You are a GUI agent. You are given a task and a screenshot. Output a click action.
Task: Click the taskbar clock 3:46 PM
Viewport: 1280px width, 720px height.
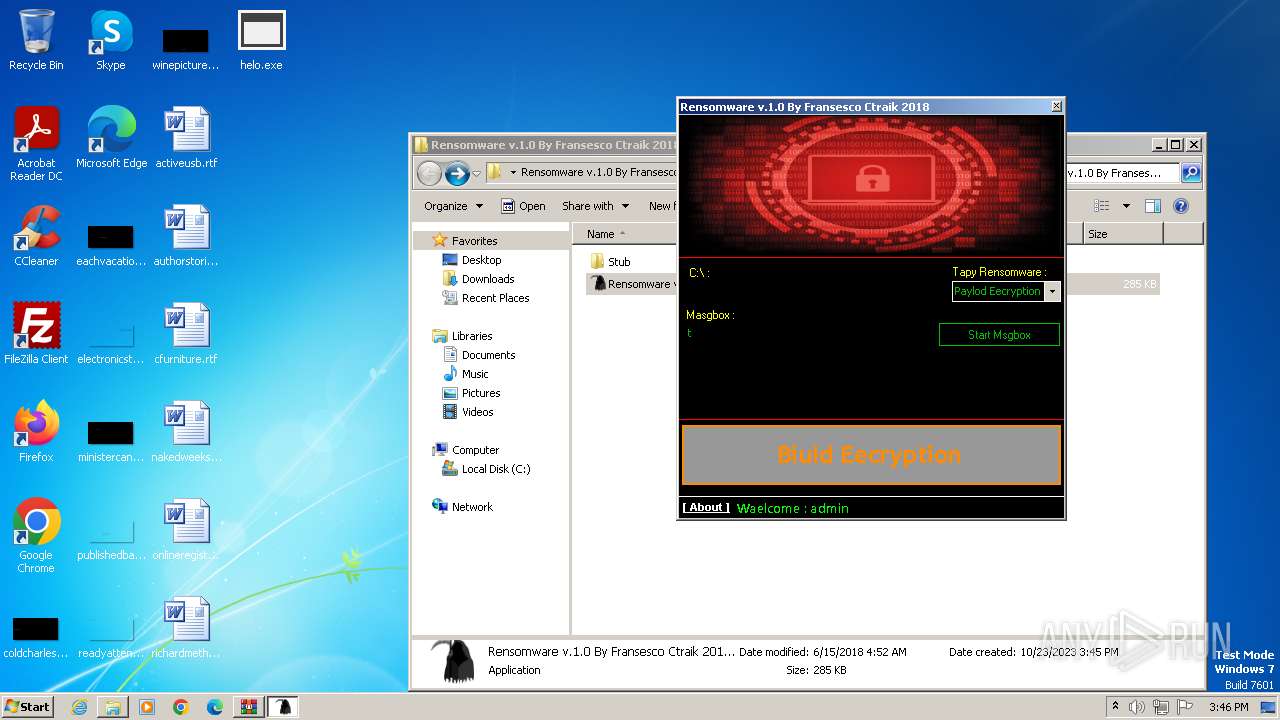click(1228, 707)
